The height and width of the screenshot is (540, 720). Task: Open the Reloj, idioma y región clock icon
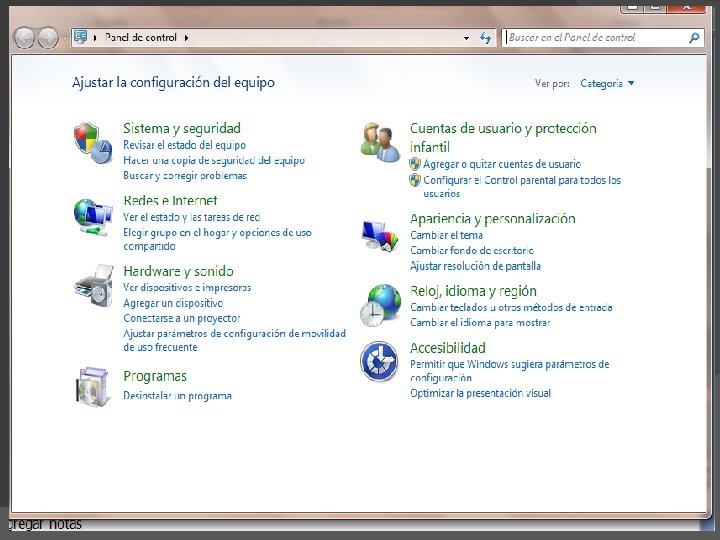[x=380, y=305]
